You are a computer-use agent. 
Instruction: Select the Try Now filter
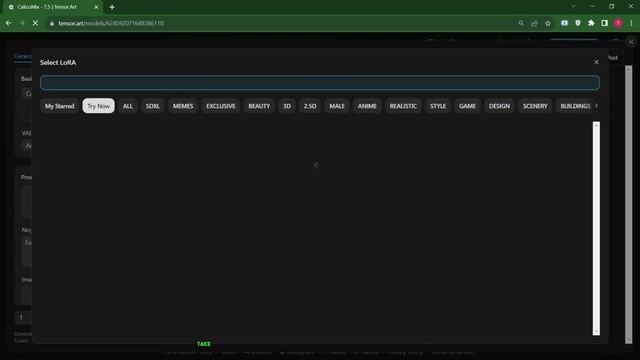tap(98, 106)
